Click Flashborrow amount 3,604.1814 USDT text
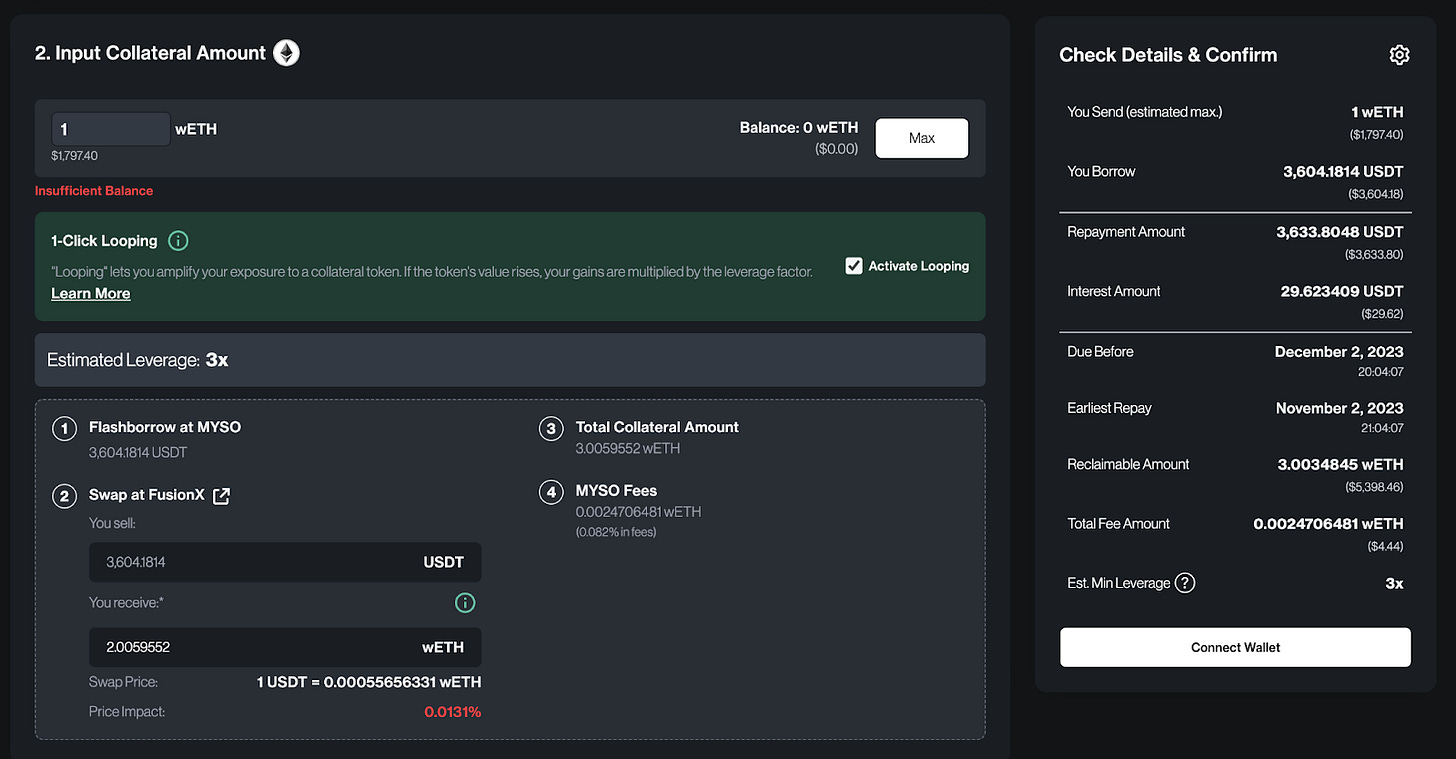 pos(138,452)
